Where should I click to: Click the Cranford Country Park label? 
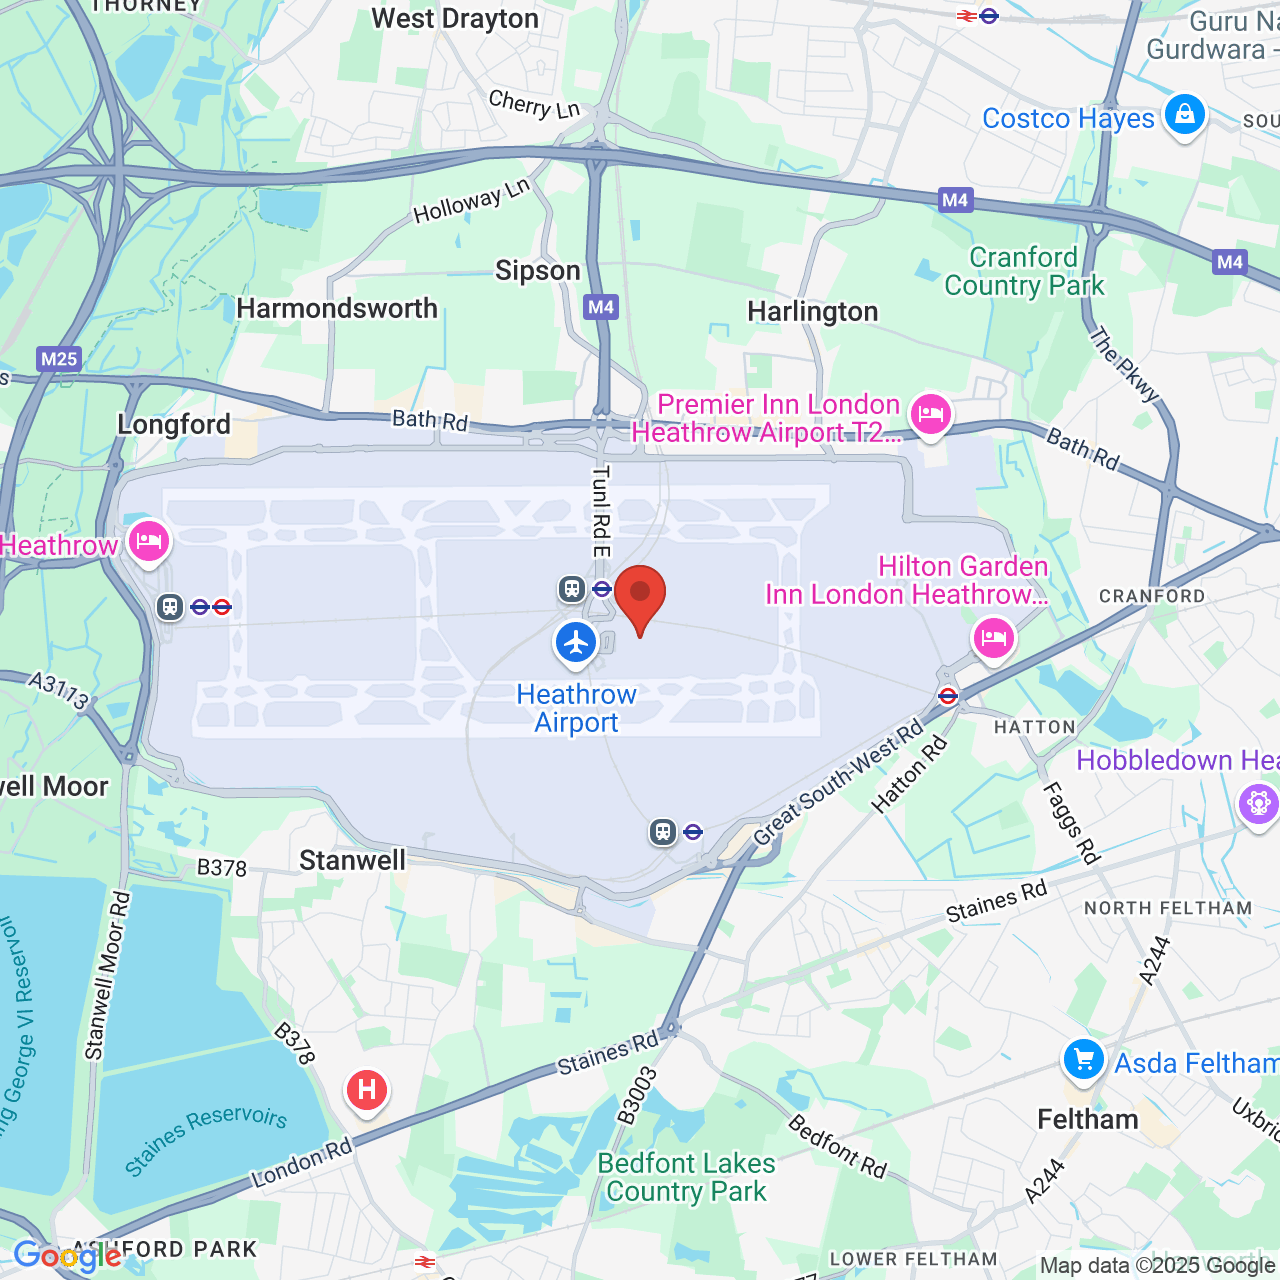[1024, 271]
